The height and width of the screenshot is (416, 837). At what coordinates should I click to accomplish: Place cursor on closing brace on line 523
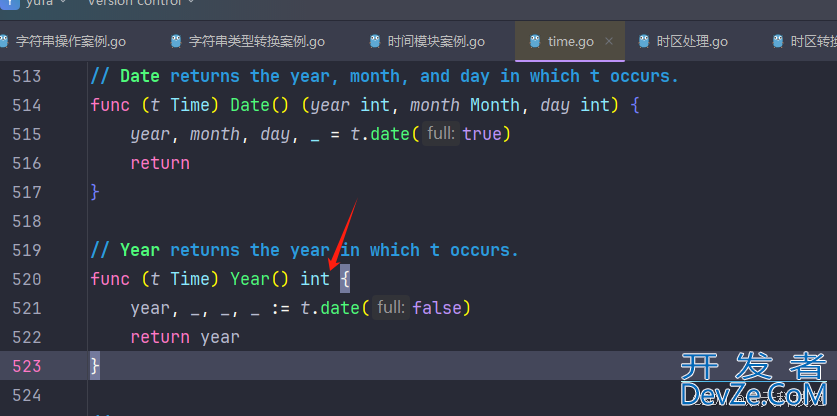tap(95, 366)
